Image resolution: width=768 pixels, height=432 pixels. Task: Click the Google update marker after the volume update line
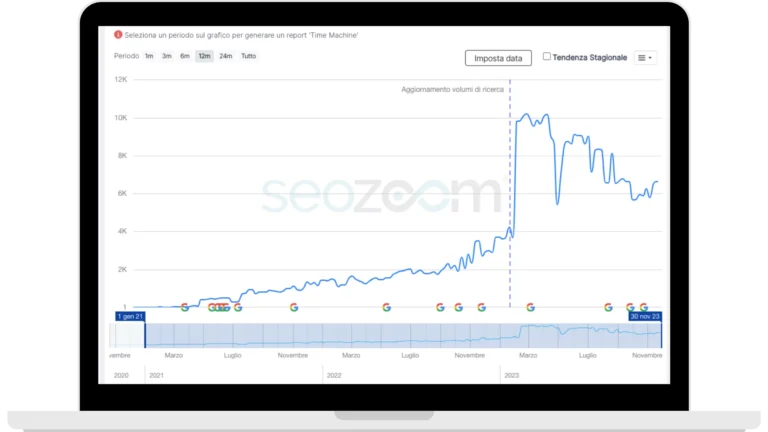pos(530,307)
